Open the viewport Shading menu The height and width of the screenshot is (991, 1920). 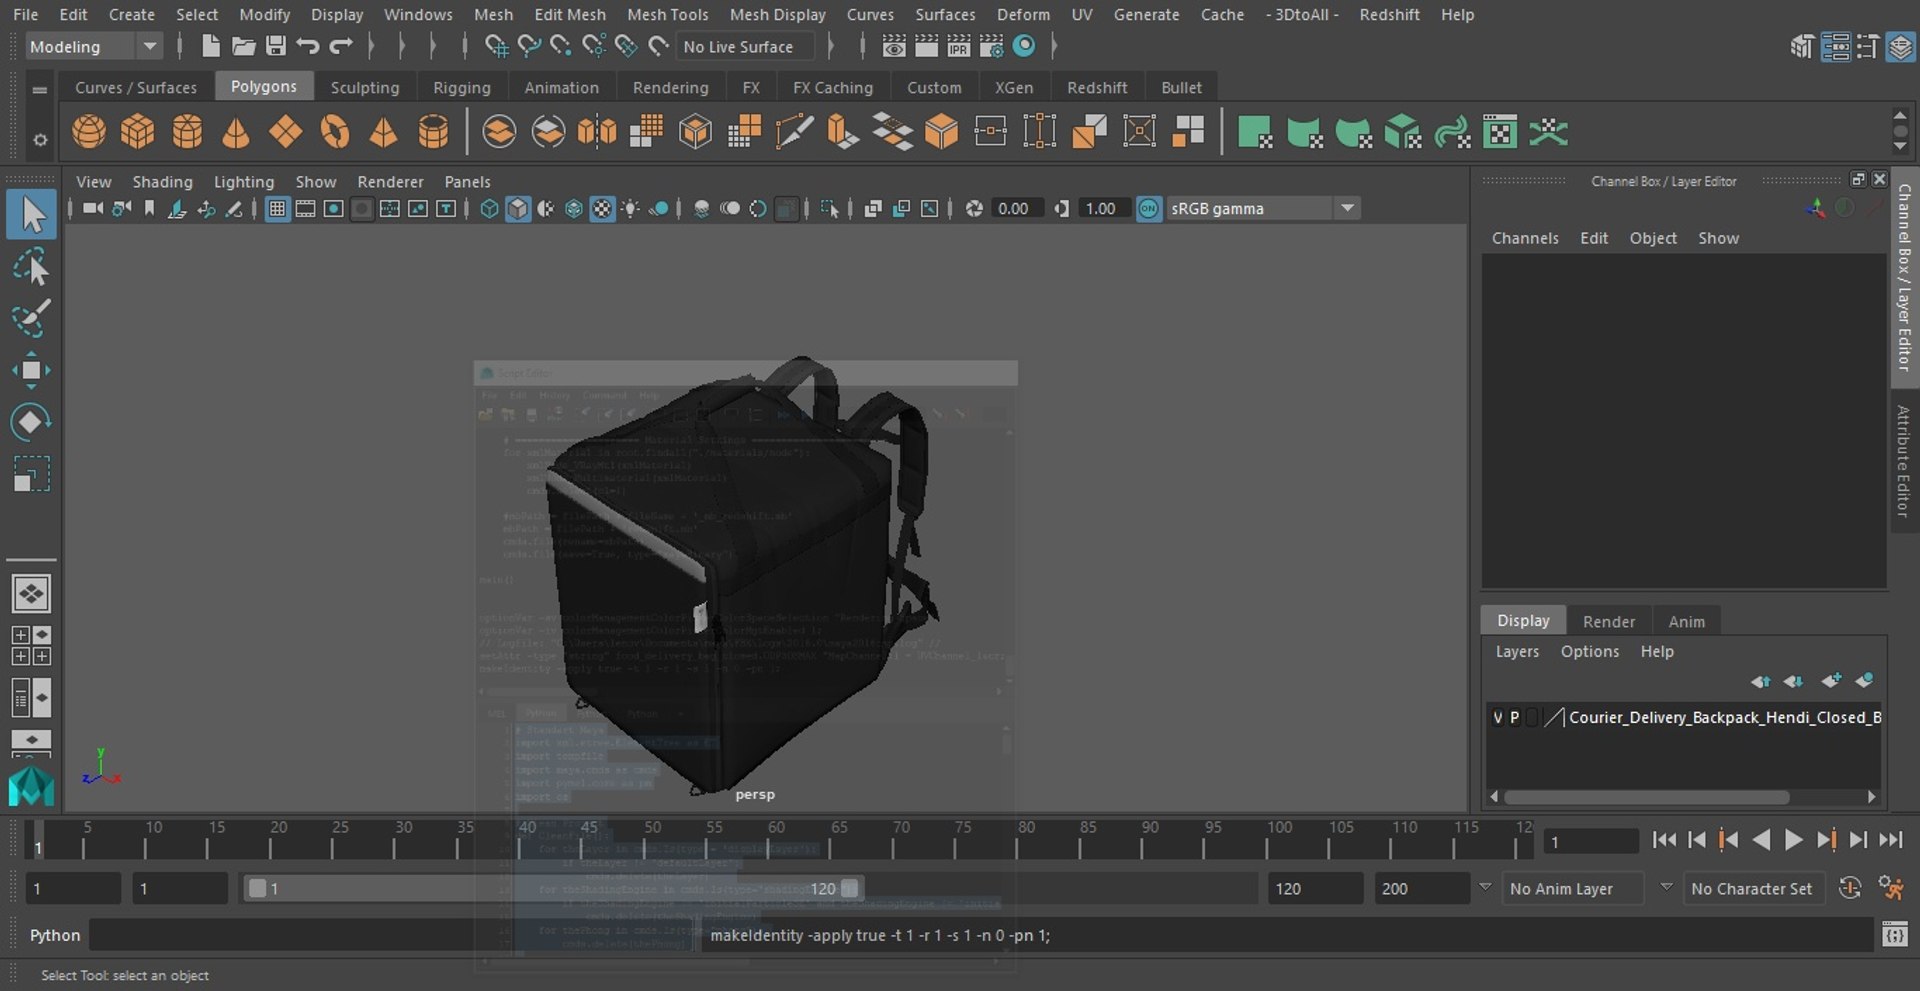[x=162, y=181]
